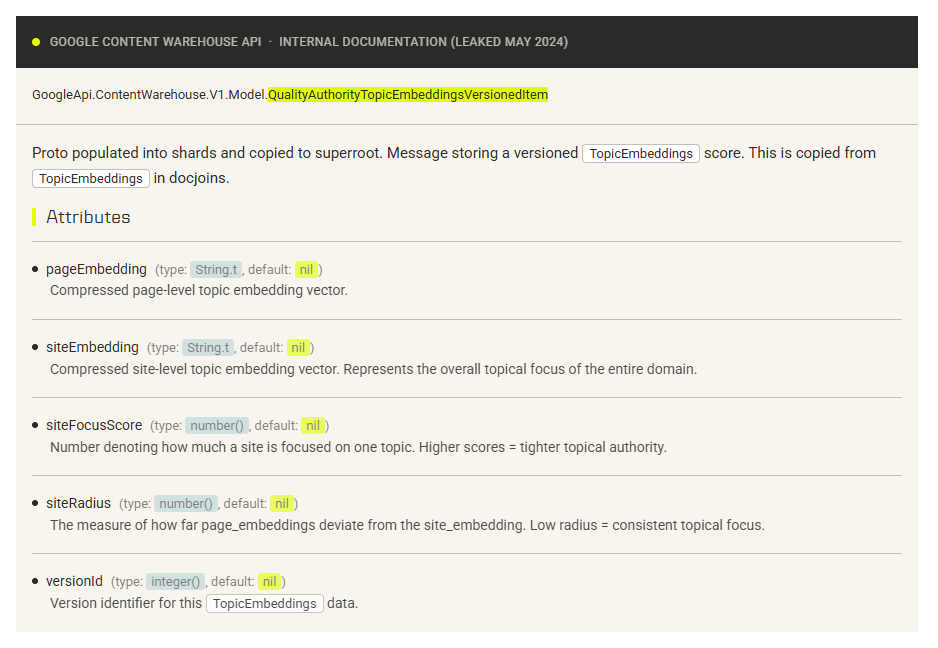Click the yellow dot in the header bar
The image size is (938, 648).
coord(36,42)
